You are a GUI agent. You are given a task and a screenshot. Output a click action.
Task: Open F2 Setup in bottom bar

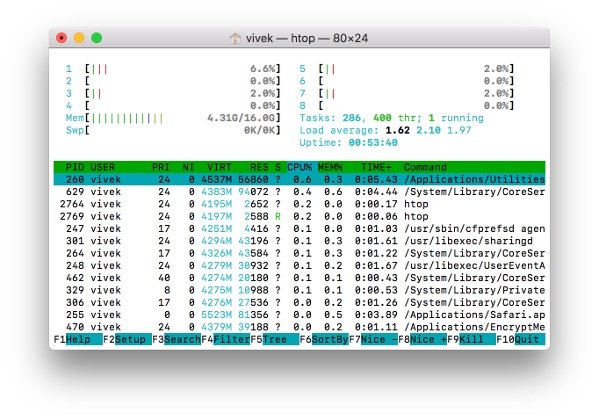[127, 339]
